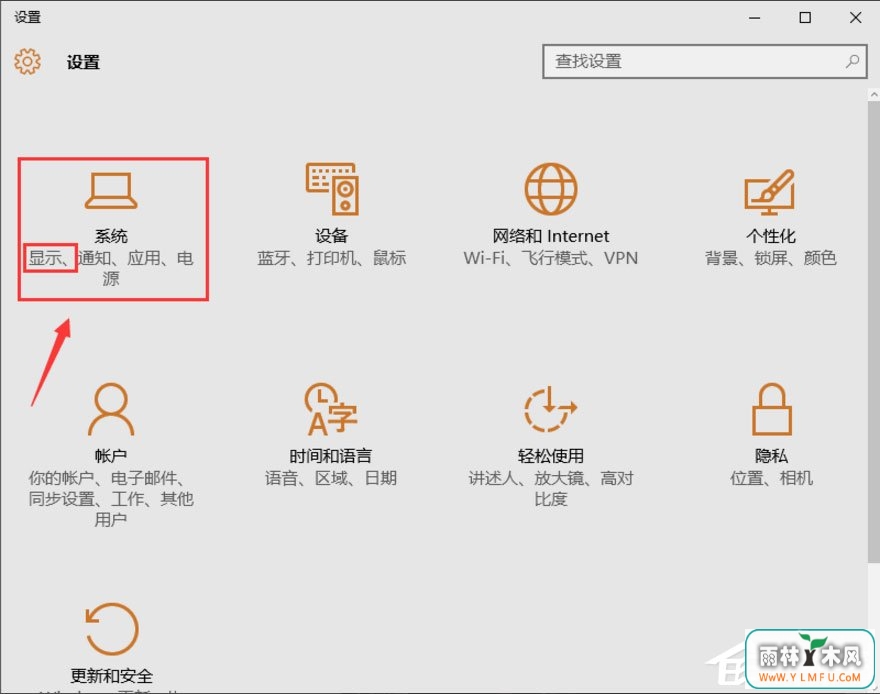Open the 网络和 Internet globe icon
880x694 pixels.
tap(551, 189)
